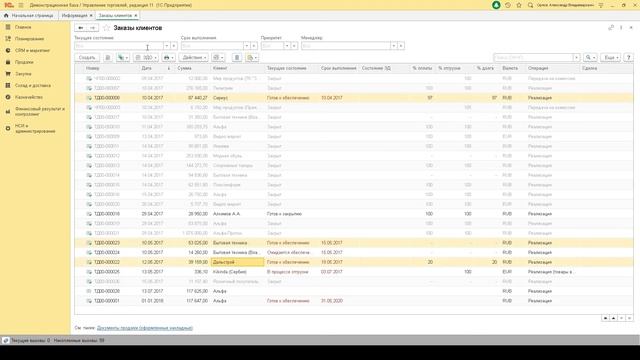The width and height of the screenshot is (640, 360).
Task: Open the ЭДО dropdown menu
Action: point(146,58)
